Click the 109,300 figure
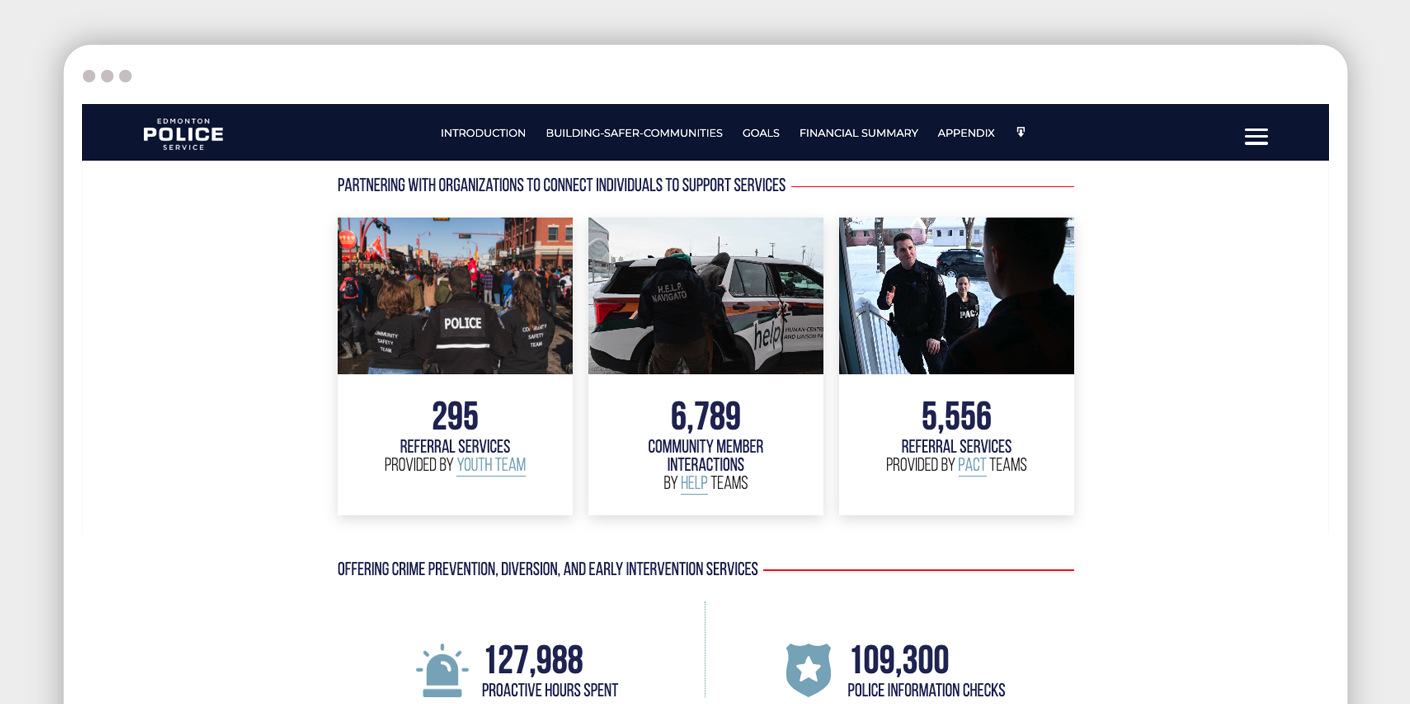This screenshot has height=704, width=1410. [x=899, y=660]
